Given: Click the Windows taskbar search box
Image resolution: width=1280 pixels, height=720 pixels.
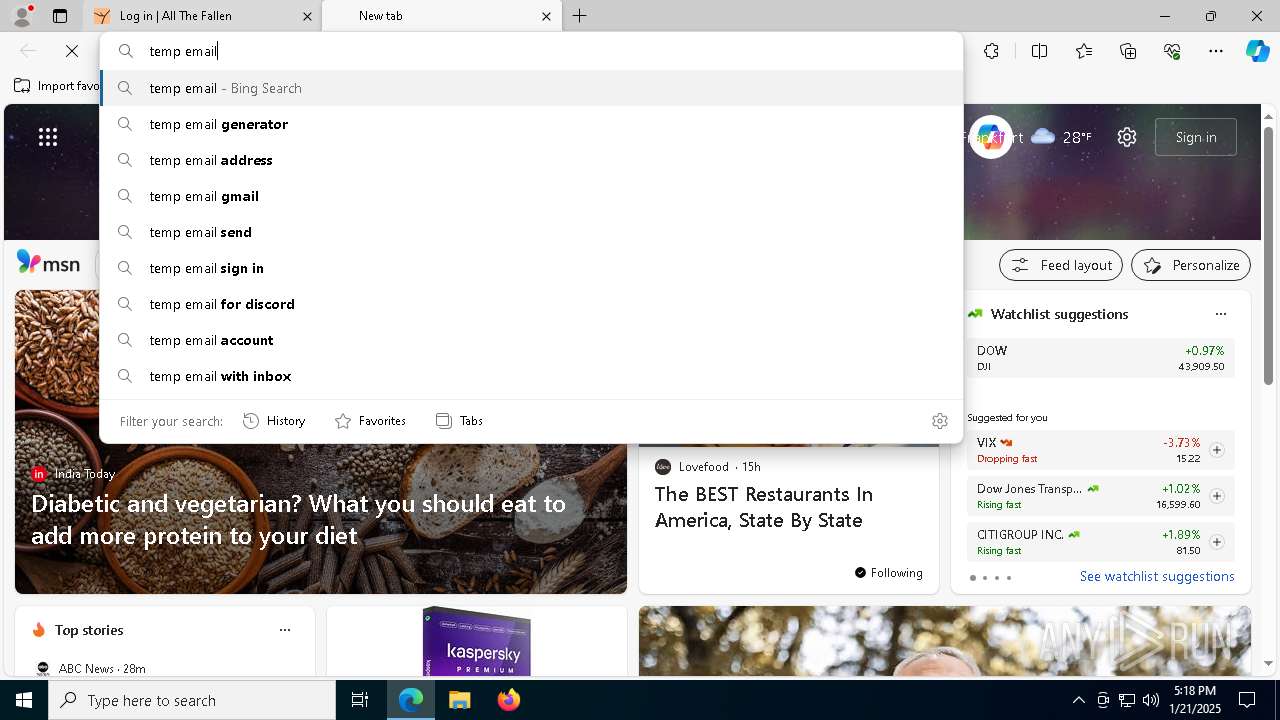Looking at the screenshot, I should 192,700.
